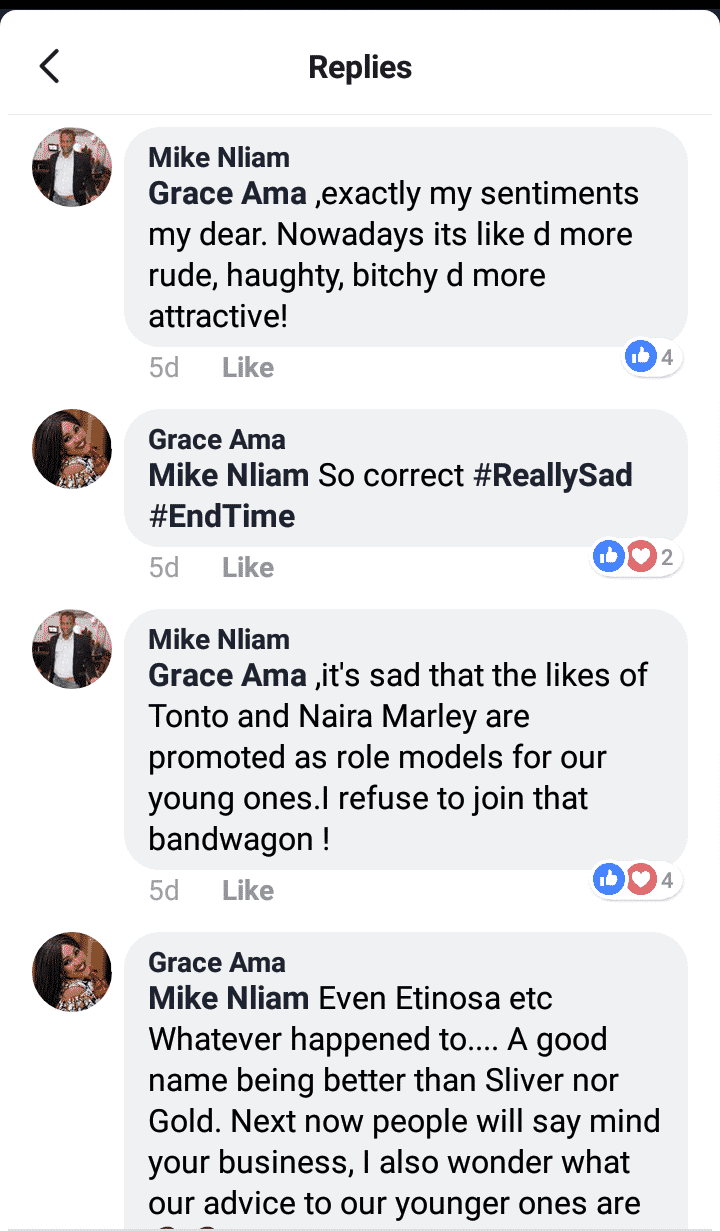Tap Grace Ama's avatar on the #ReallySad comment
720x1231 pixels.
[x=72, y=449]
